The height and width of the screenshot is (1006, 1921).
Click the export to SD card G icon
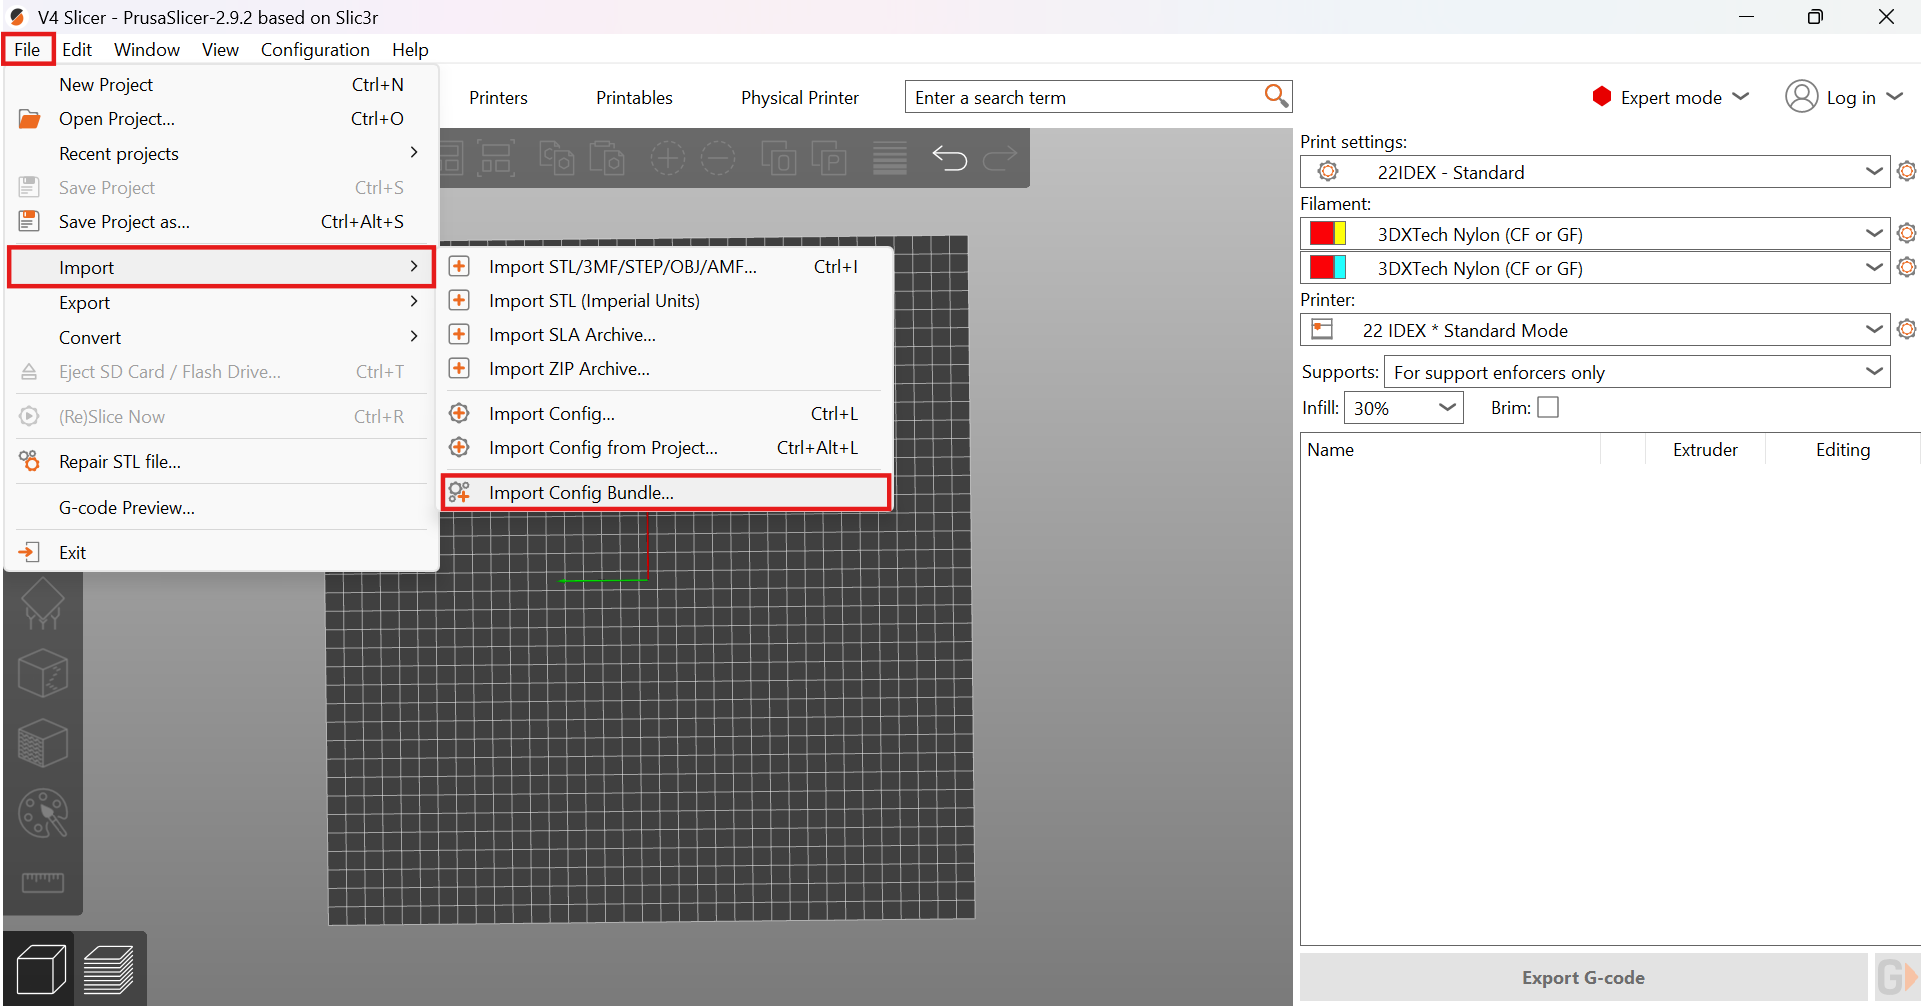pos(1896,977)
